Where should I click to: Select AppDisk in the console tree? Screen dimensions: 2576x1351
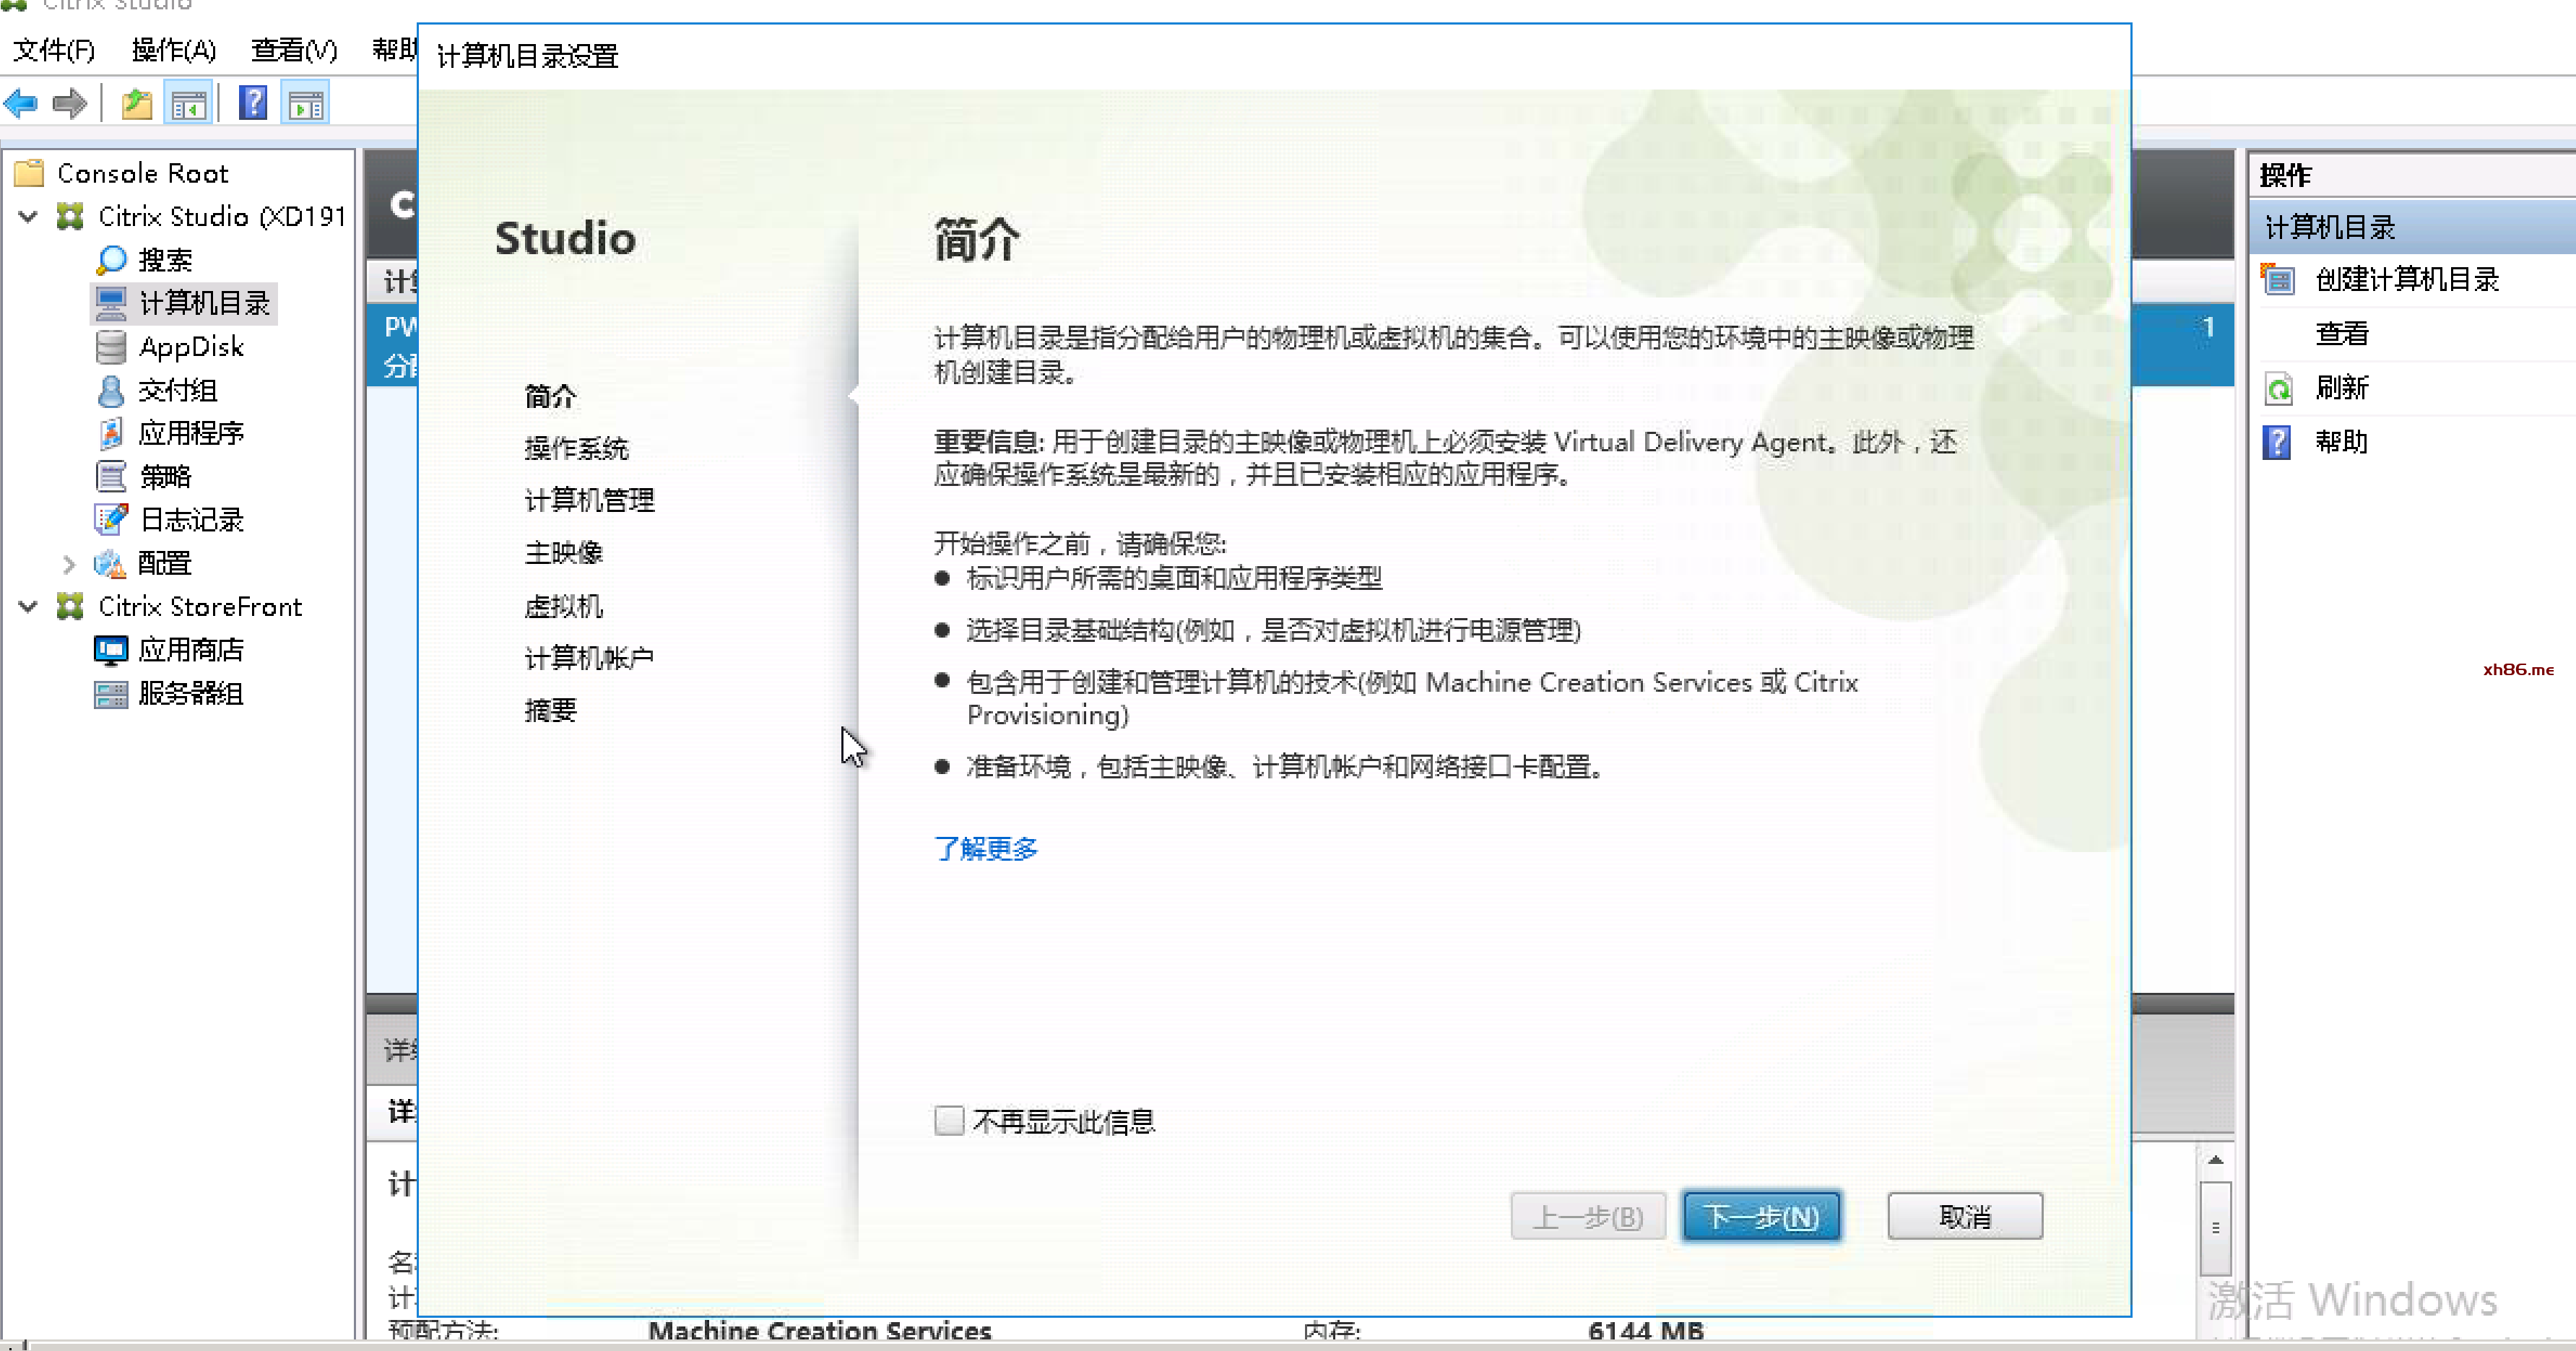190,347
